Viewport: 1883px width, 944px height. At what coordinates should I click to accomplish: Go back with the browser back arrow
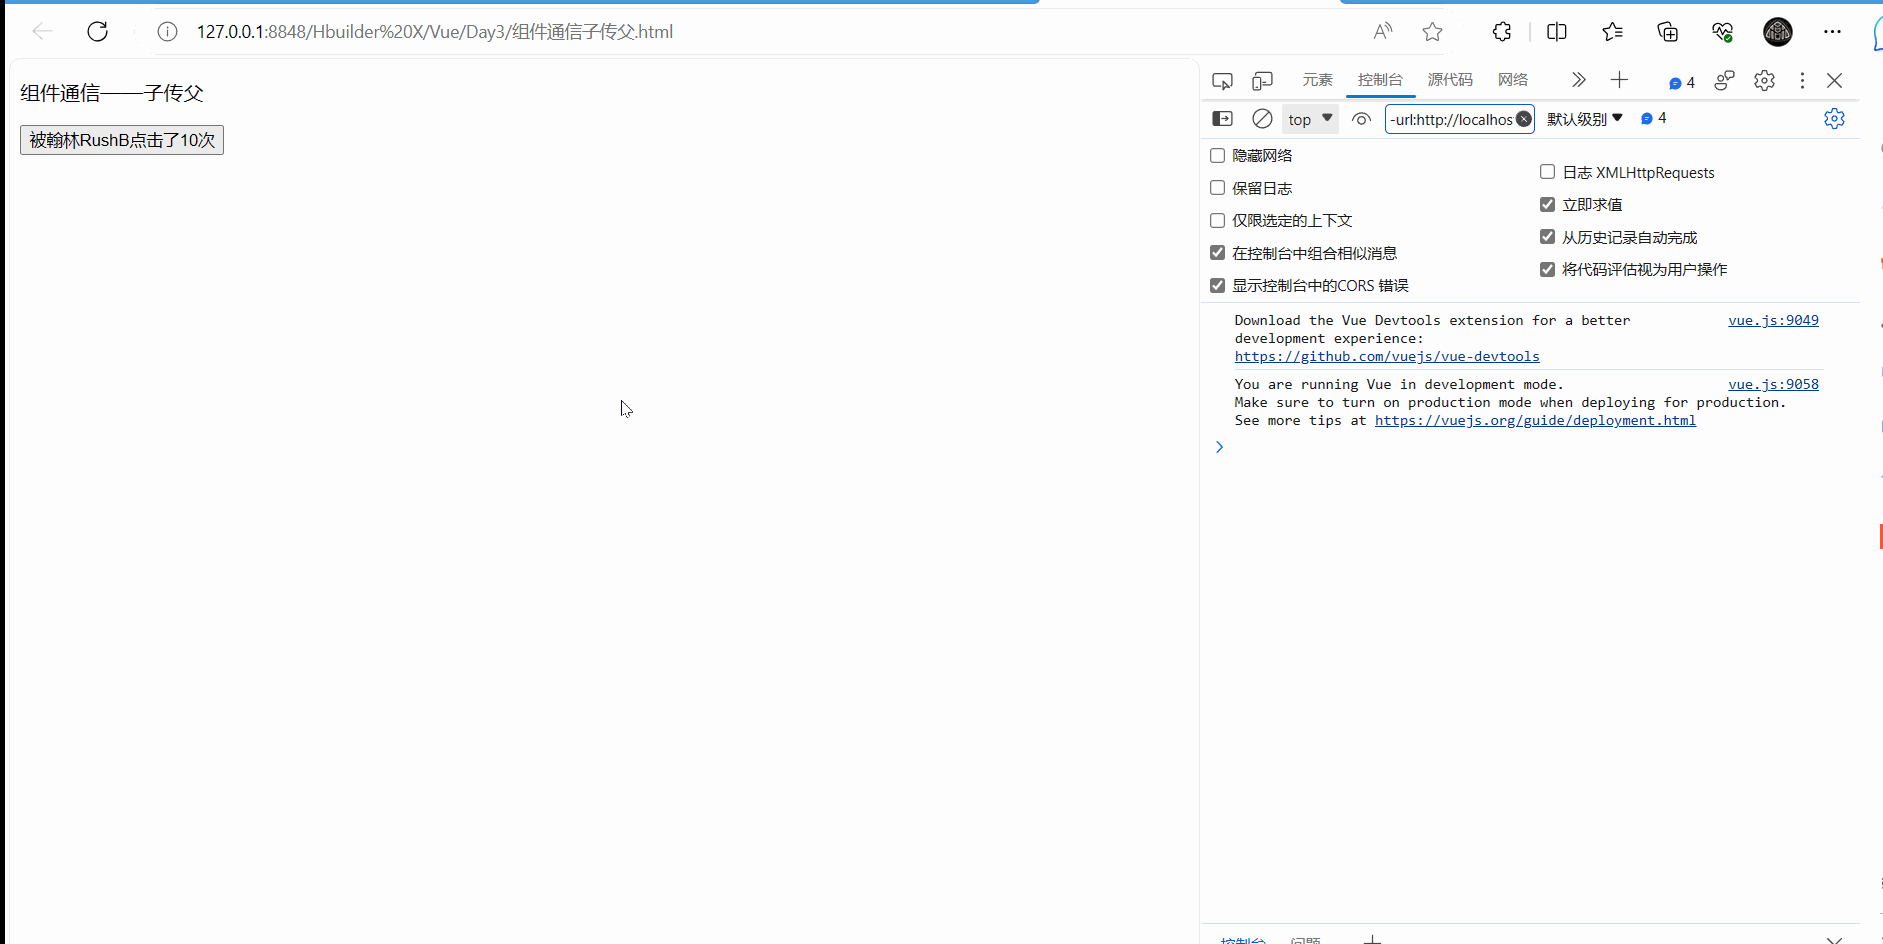(42, 32)
